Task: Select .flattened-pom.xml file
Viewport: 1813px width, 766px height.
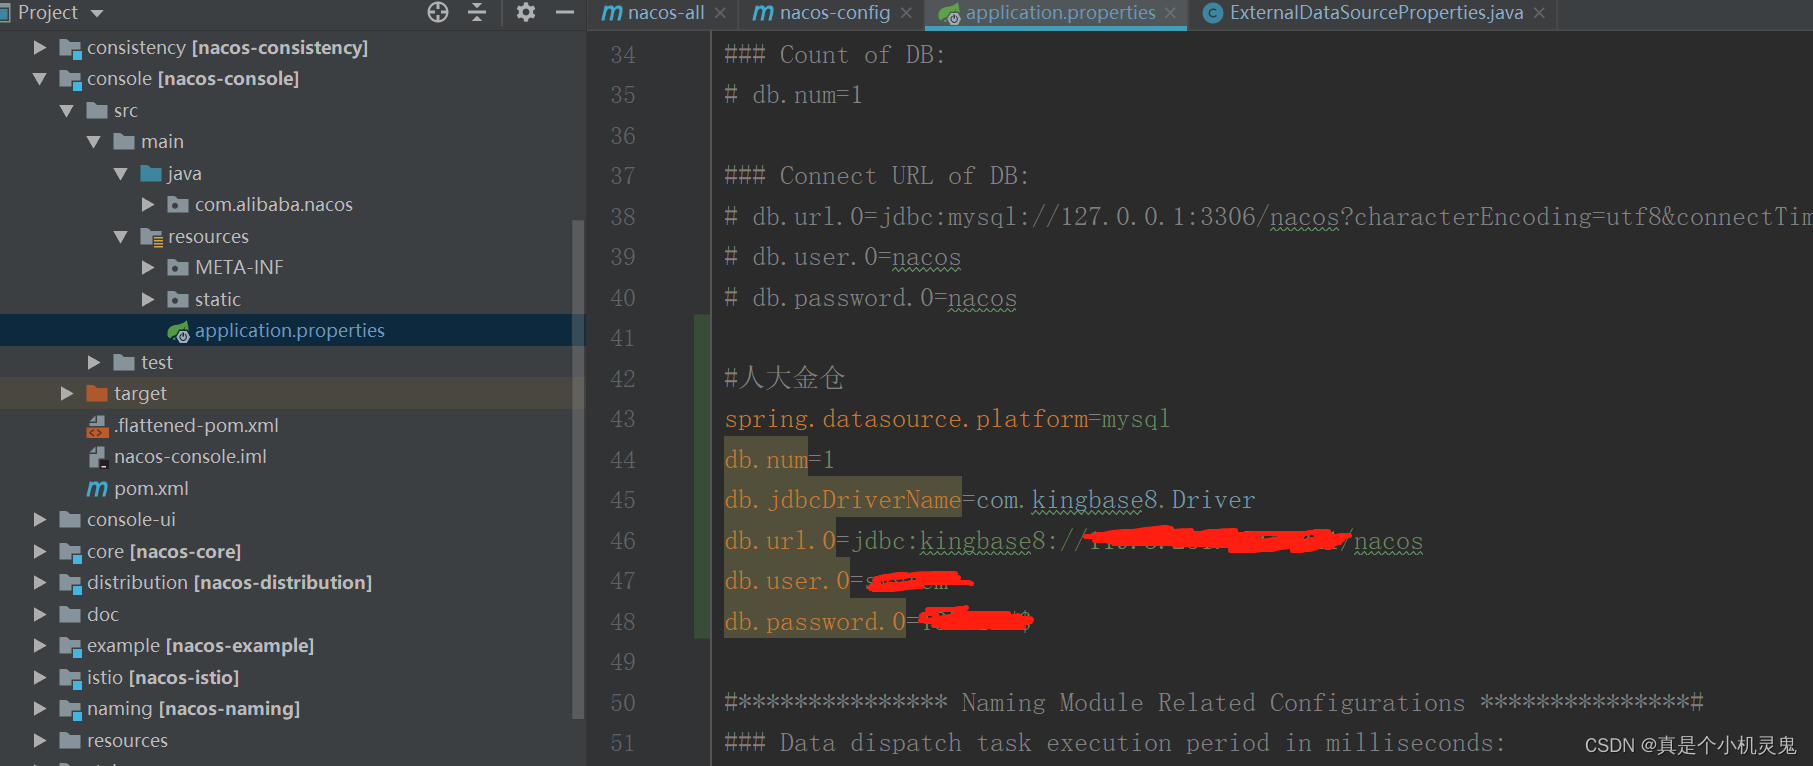Action: [196, 425]
